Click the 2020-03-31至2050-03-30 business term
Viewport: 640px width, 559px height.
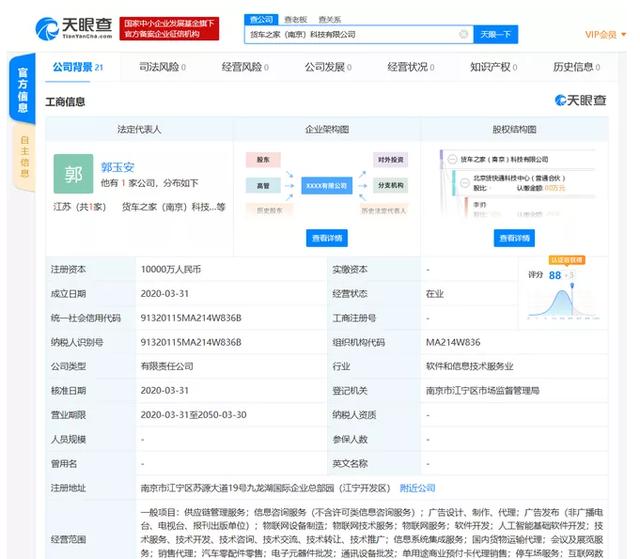tap(193, 415)
